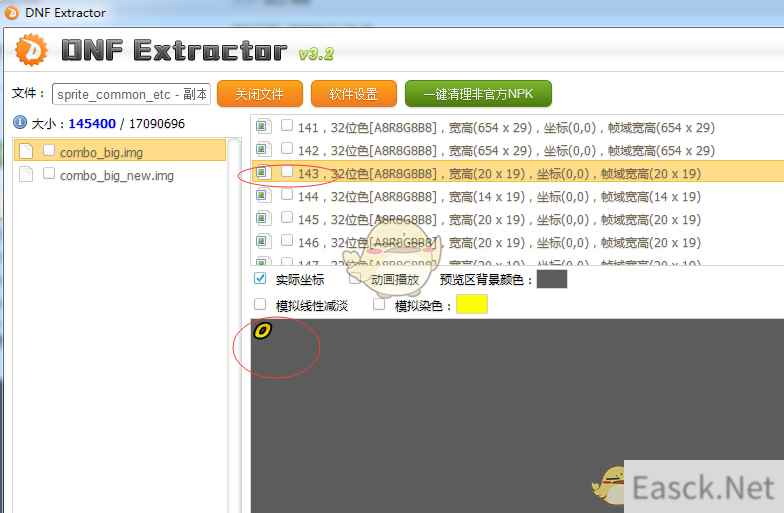Click the file icon of combo_big.img
Viewport: 784px width, 513px height.
click(x=26, y=151)
